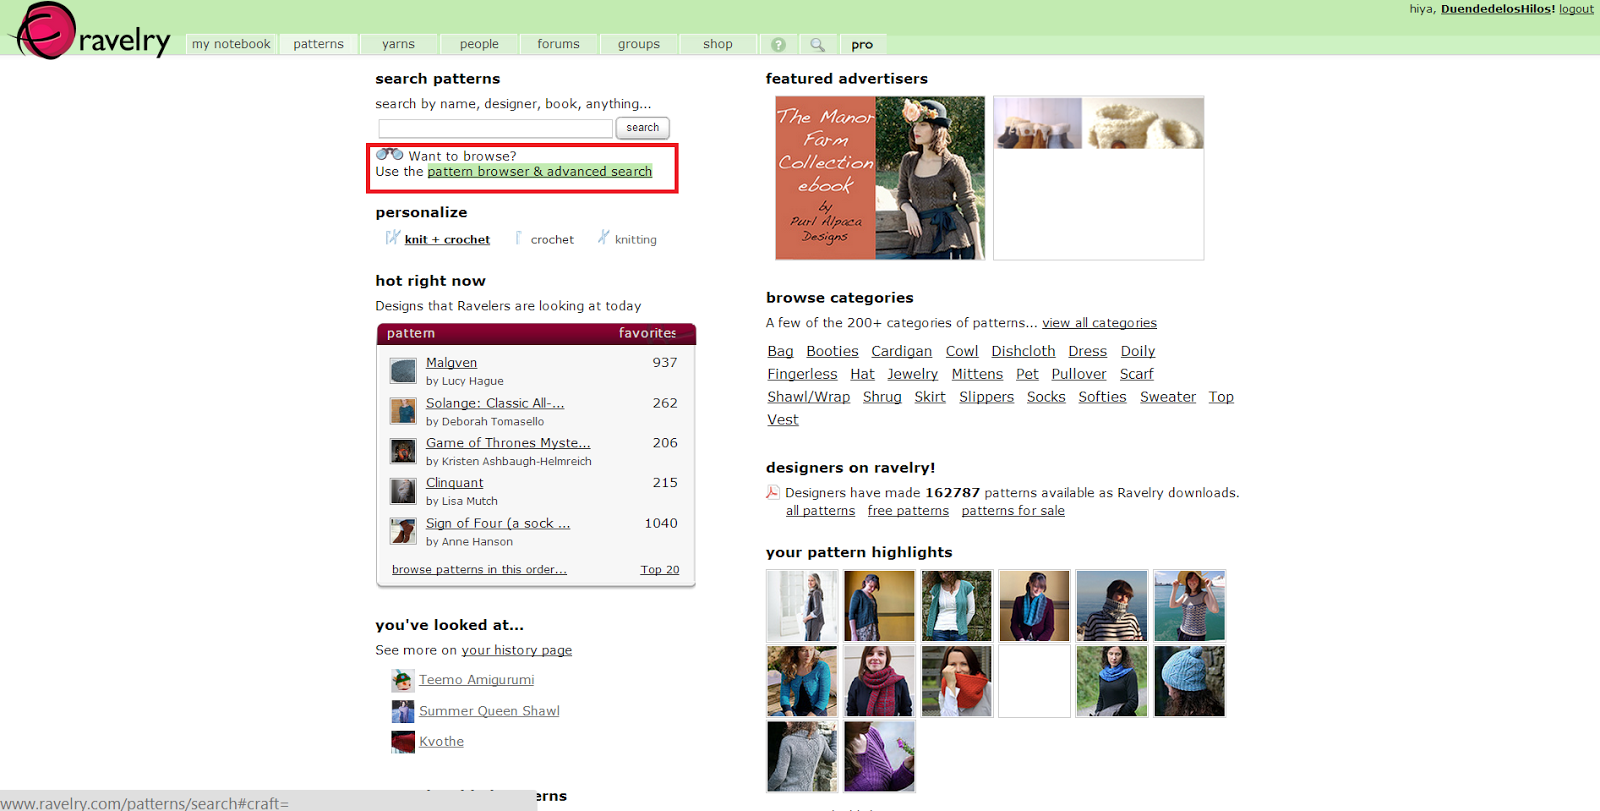Open the pro tab
The width and height of the screenshot is (1600, 811).
pyautogui.click(x=862, y=45)
